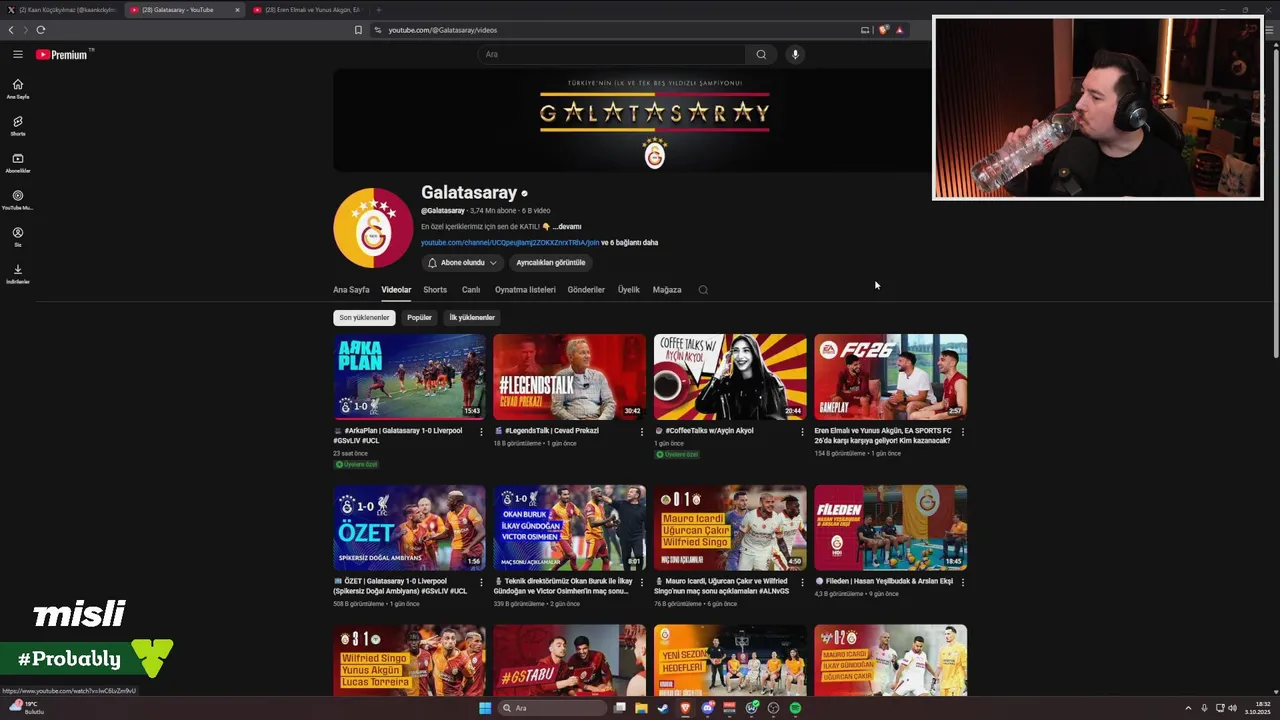This screenshot has height=720, width=1280.
Task: Switch to the Shorts channel tab
Action: tap(435, 290)
